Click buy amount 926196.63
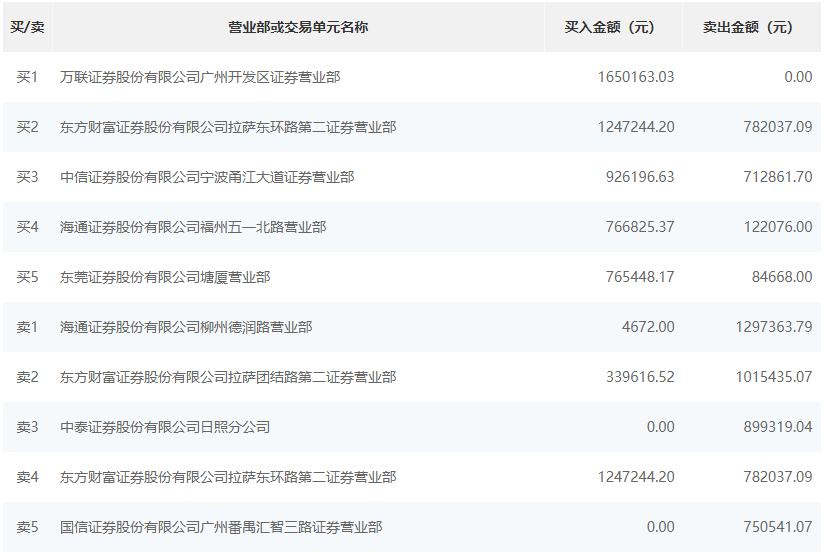 (640, 177)
